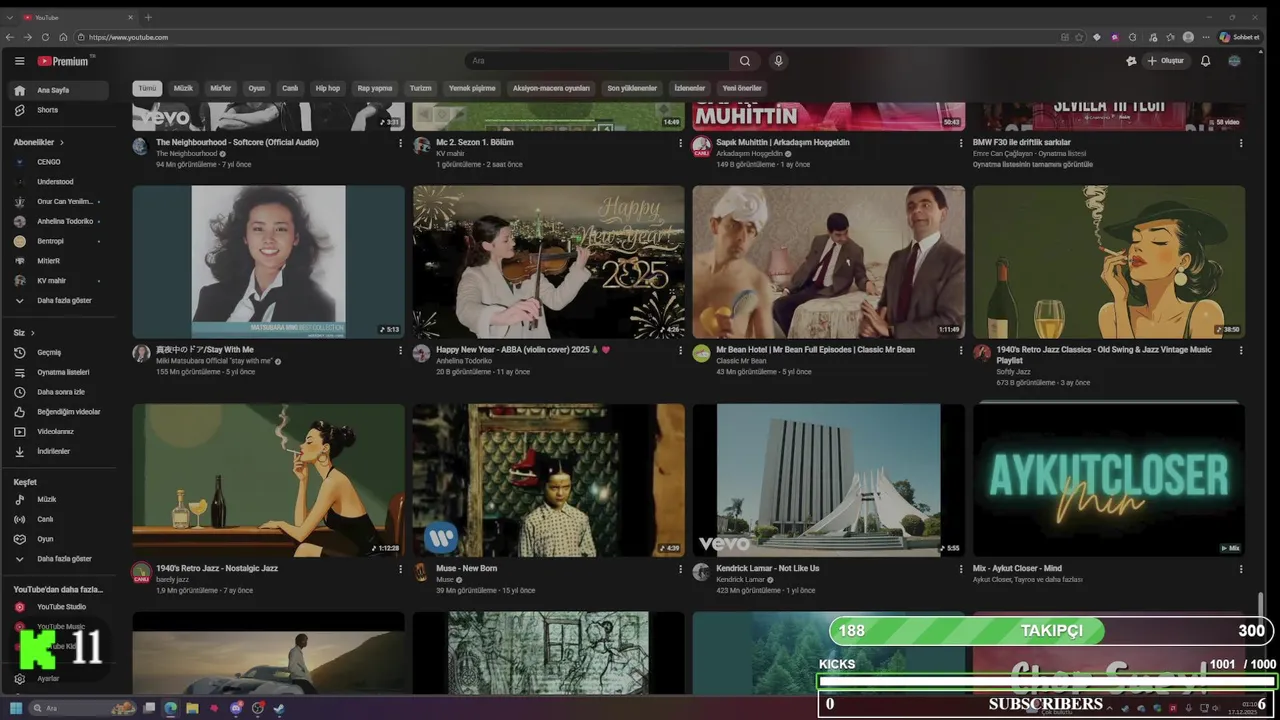Select the İzlenenler filter chip

click(x=689, y=88)
